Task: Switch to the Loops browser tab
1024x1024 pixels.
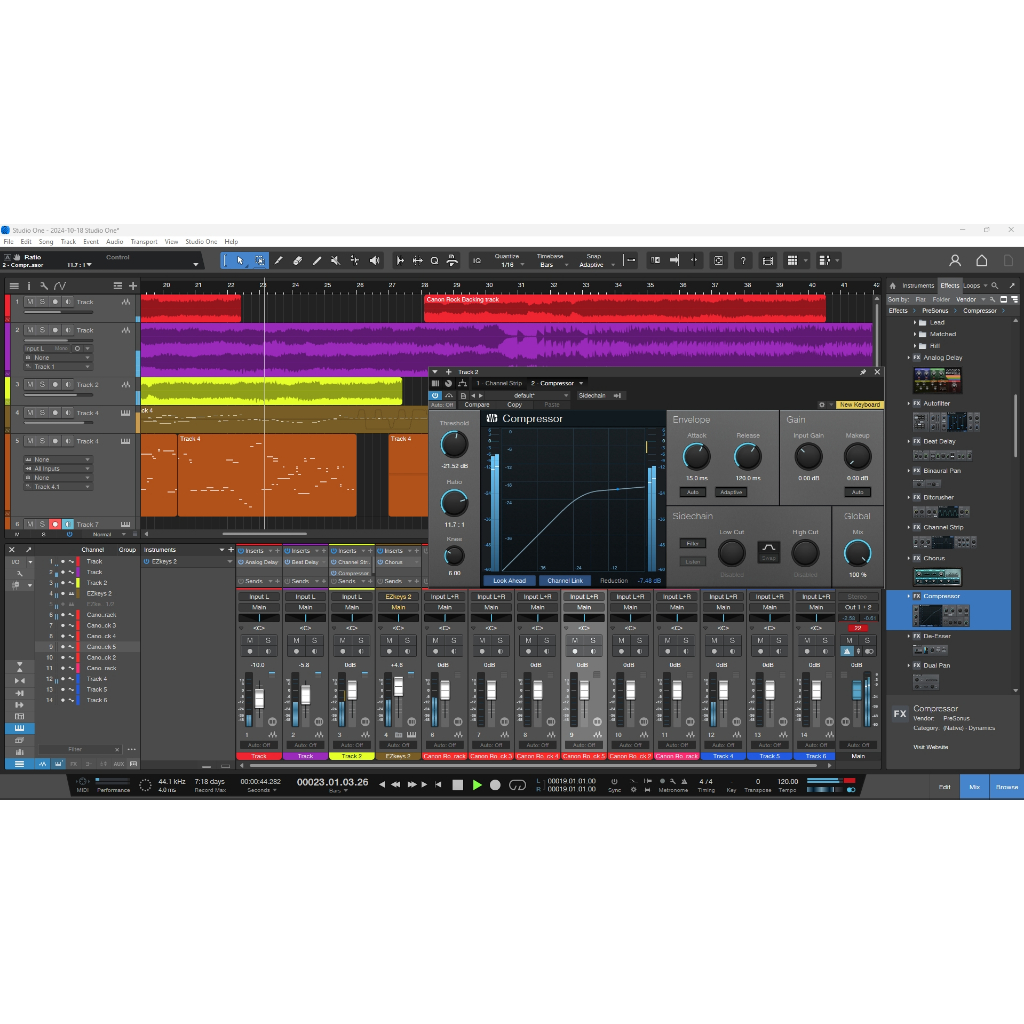Action: (972, 286)
